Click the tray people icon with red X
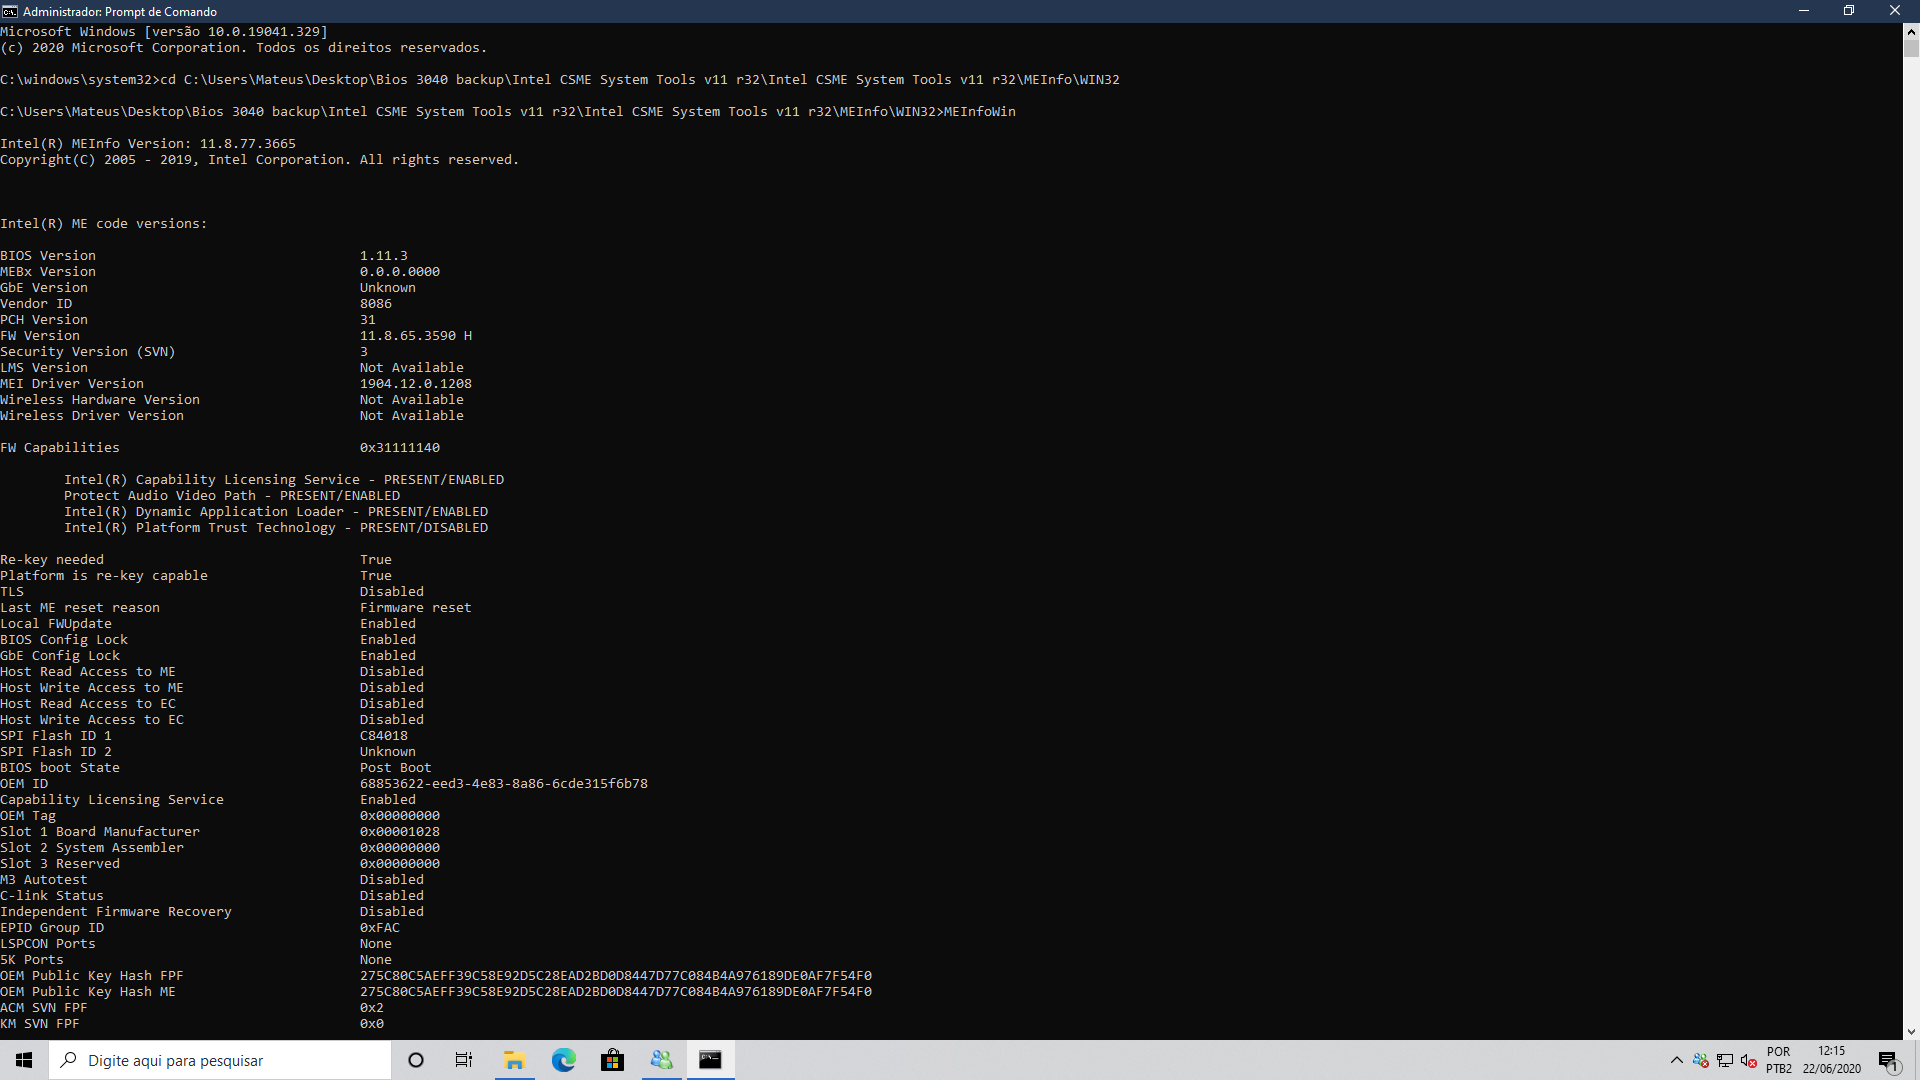The width and height of the screenshot is (1920, 1080). pyautogui.click(x=1701, y=1061)
